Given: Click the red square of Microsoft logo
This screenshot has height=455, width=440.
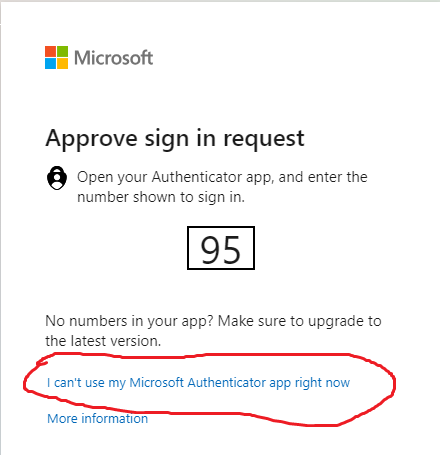Looking at the screenshot, I should coord(50,51).
